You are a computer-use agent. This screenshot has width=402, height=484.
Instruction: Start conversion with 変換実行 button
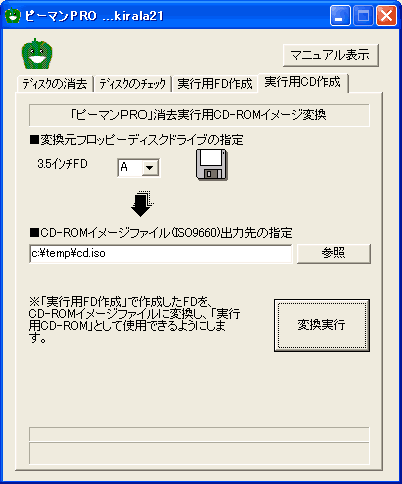pyautogui.click(x=322, y=325)
